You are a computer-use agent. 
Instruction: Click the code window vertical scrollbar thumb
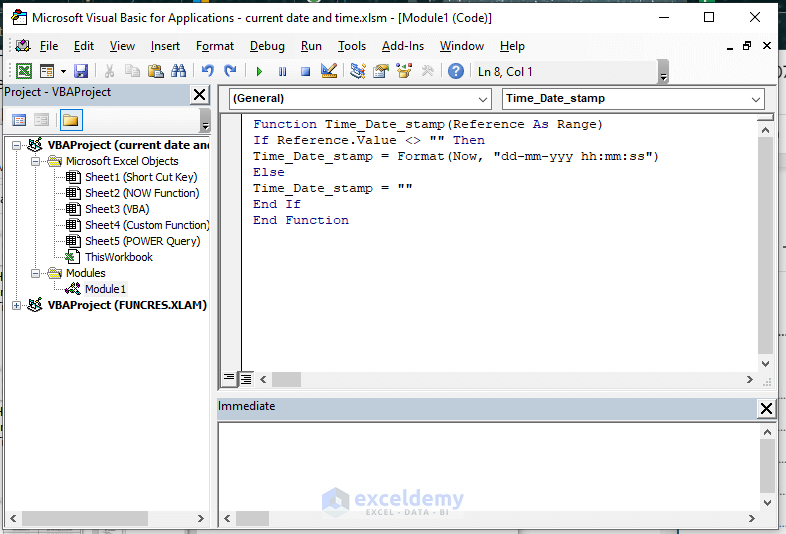click(765, 245)
